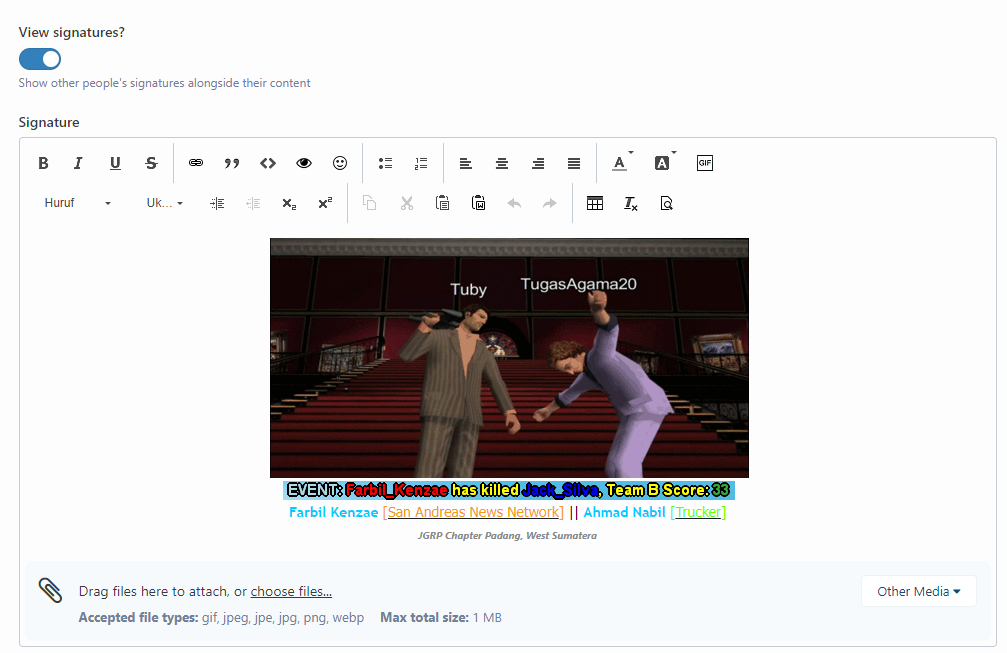
Task: Redo the last action
Action: (550, 204)
